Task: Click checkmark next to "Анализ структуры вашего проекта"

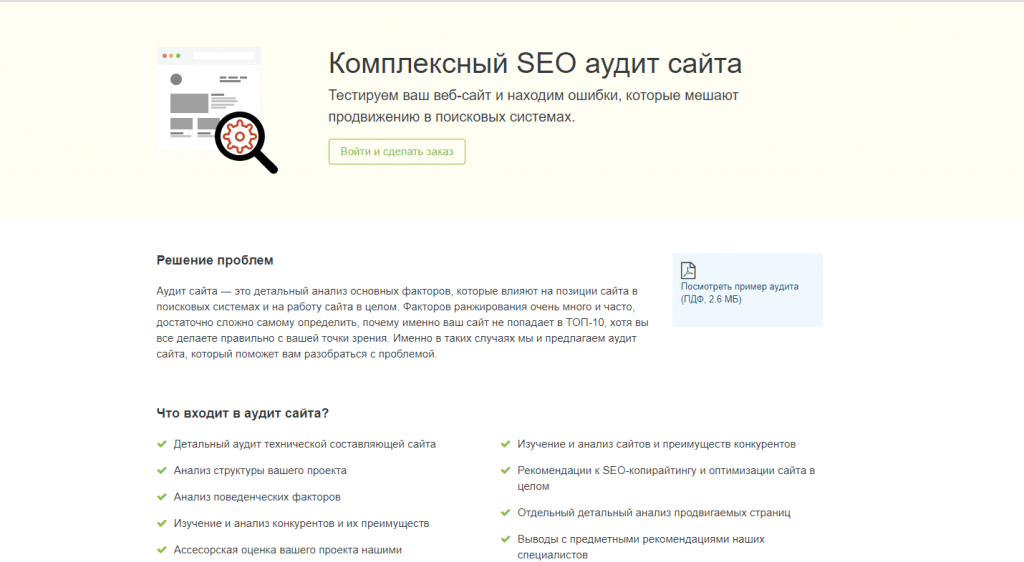Action: 162,470
